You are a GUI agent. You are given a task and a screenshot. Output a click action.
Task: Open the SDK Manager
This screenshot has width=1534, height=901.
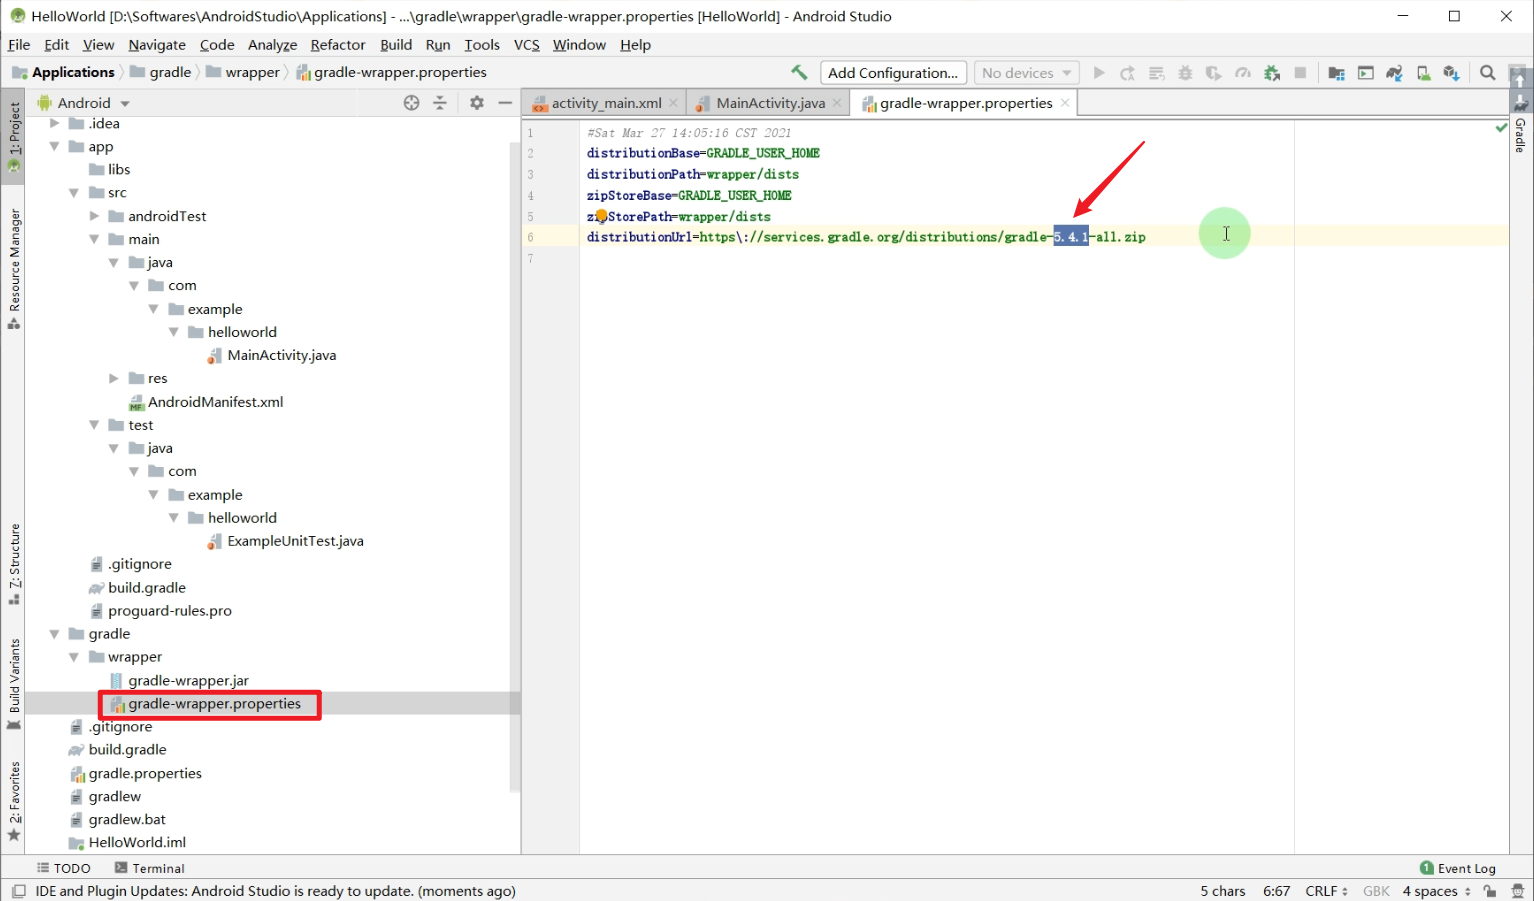(x=1451, y=72)
